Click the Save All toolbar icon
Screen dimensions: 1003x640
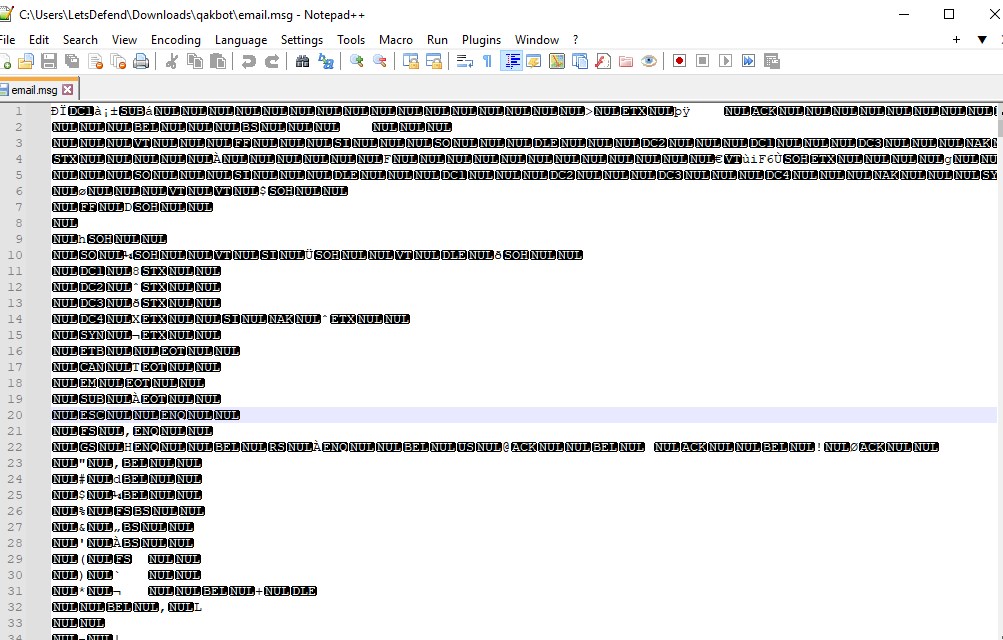(72, 61)
